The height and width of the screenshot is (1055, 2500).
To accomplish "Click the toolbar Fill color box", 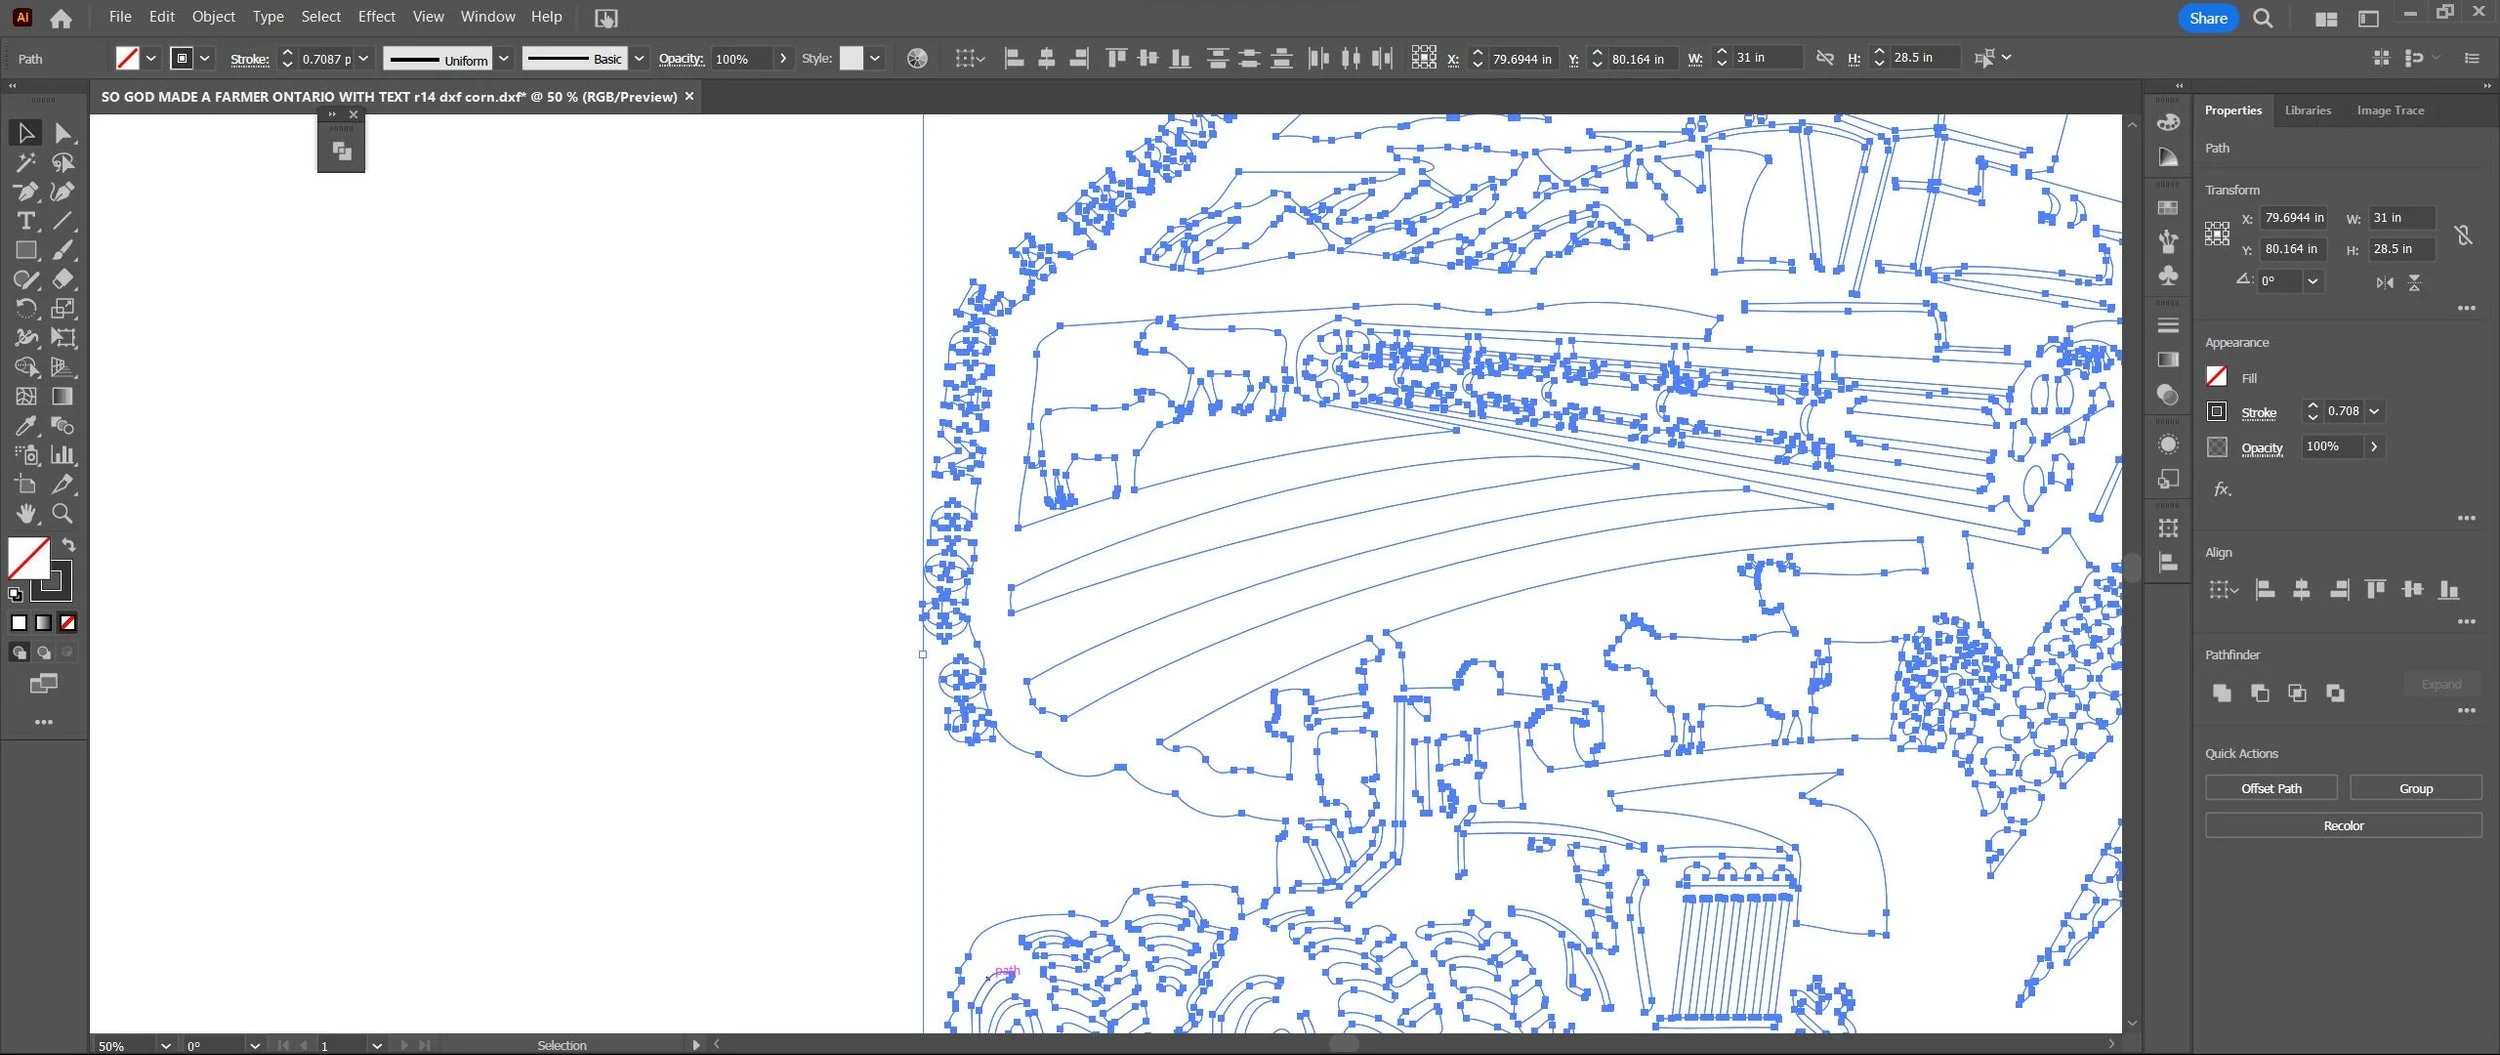I will point(29,558).
